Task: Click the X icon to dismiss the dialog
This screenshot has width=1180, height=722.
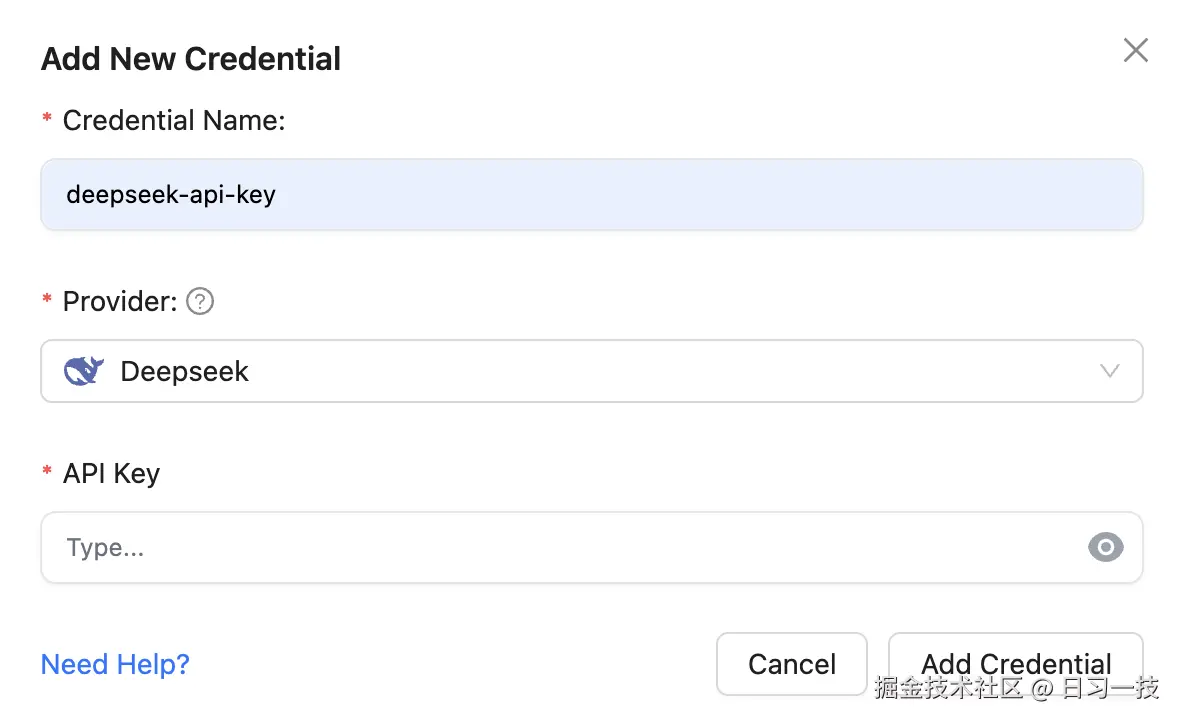Action: (1135, 50)
